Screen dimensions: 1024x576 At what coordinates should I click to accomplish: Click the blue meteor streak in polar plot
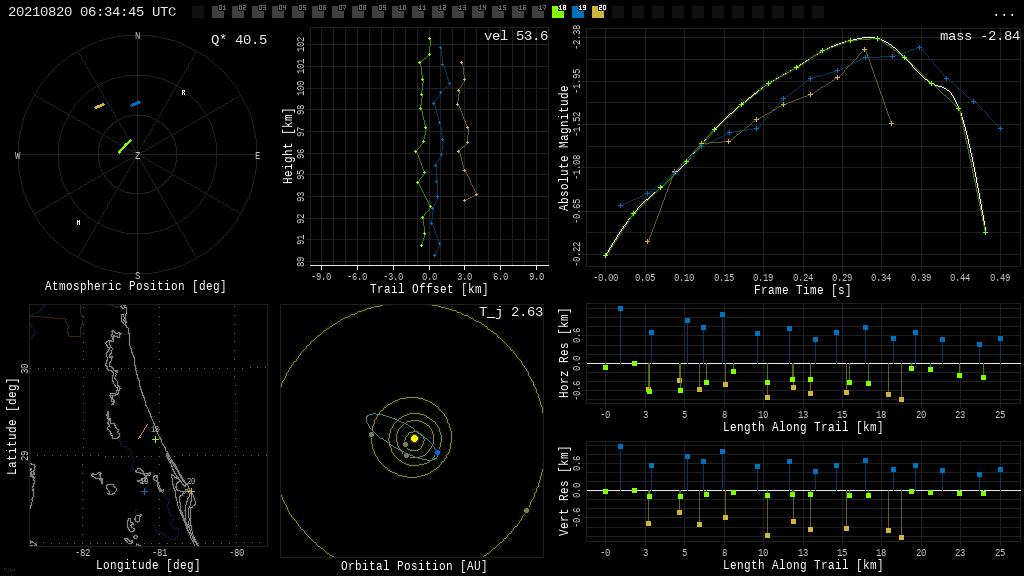coord(135,103)
